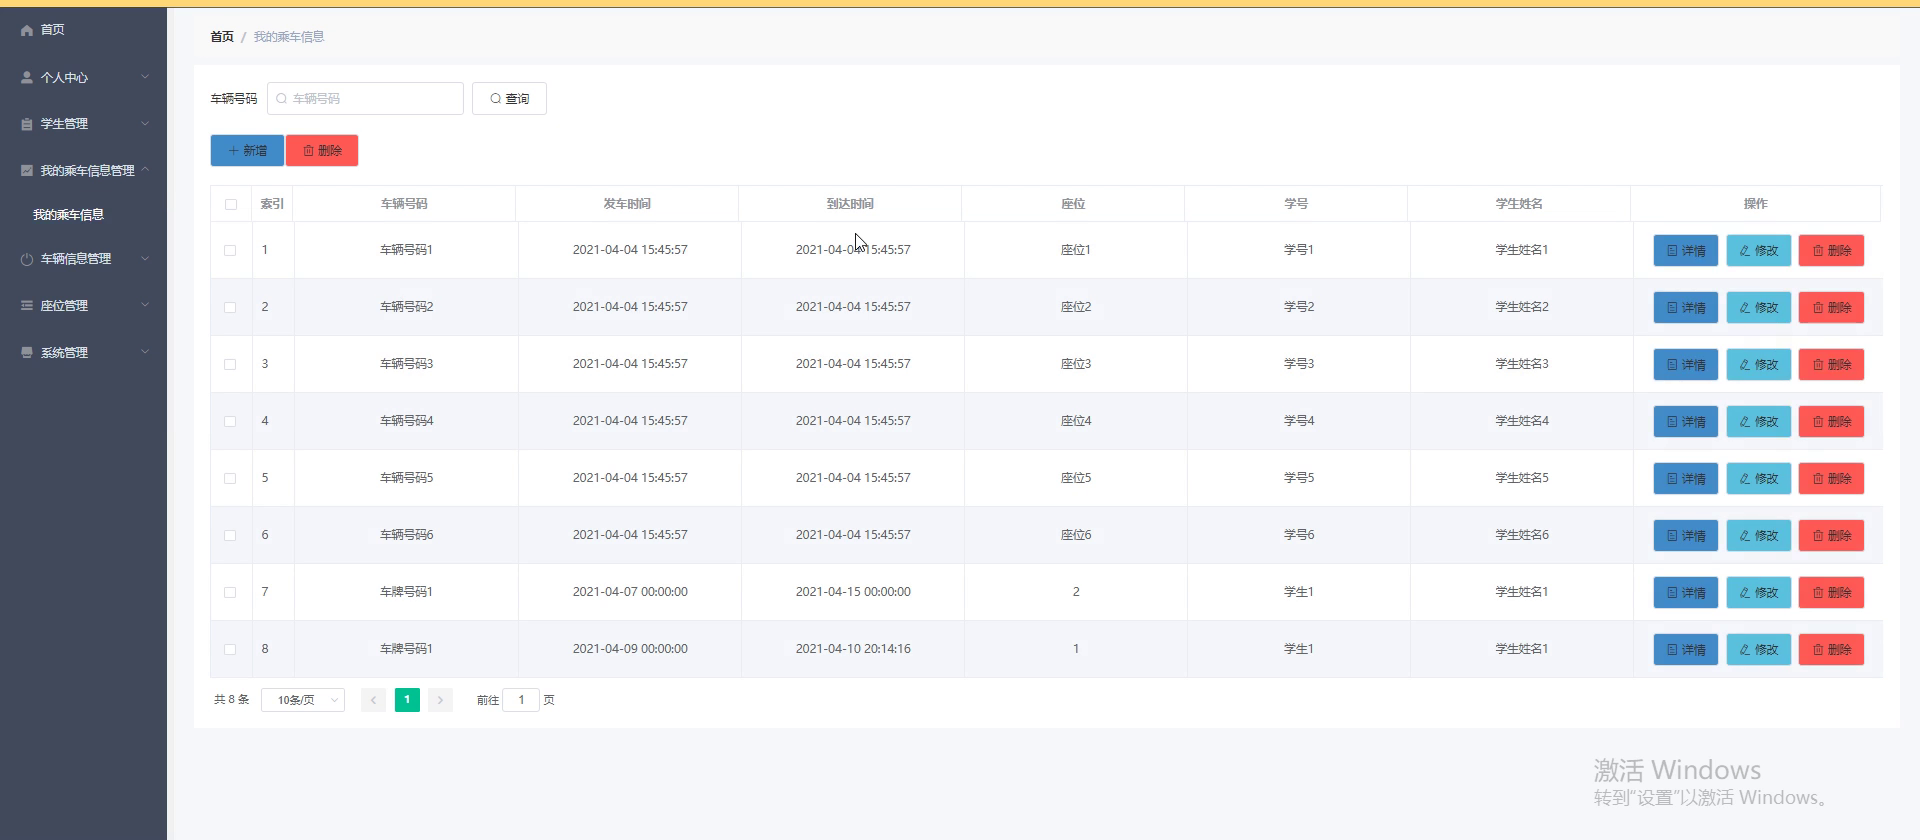Select 我的乘车信息 submenu item
This screenshot has height=840, width=1920.
tap(68, 215)
